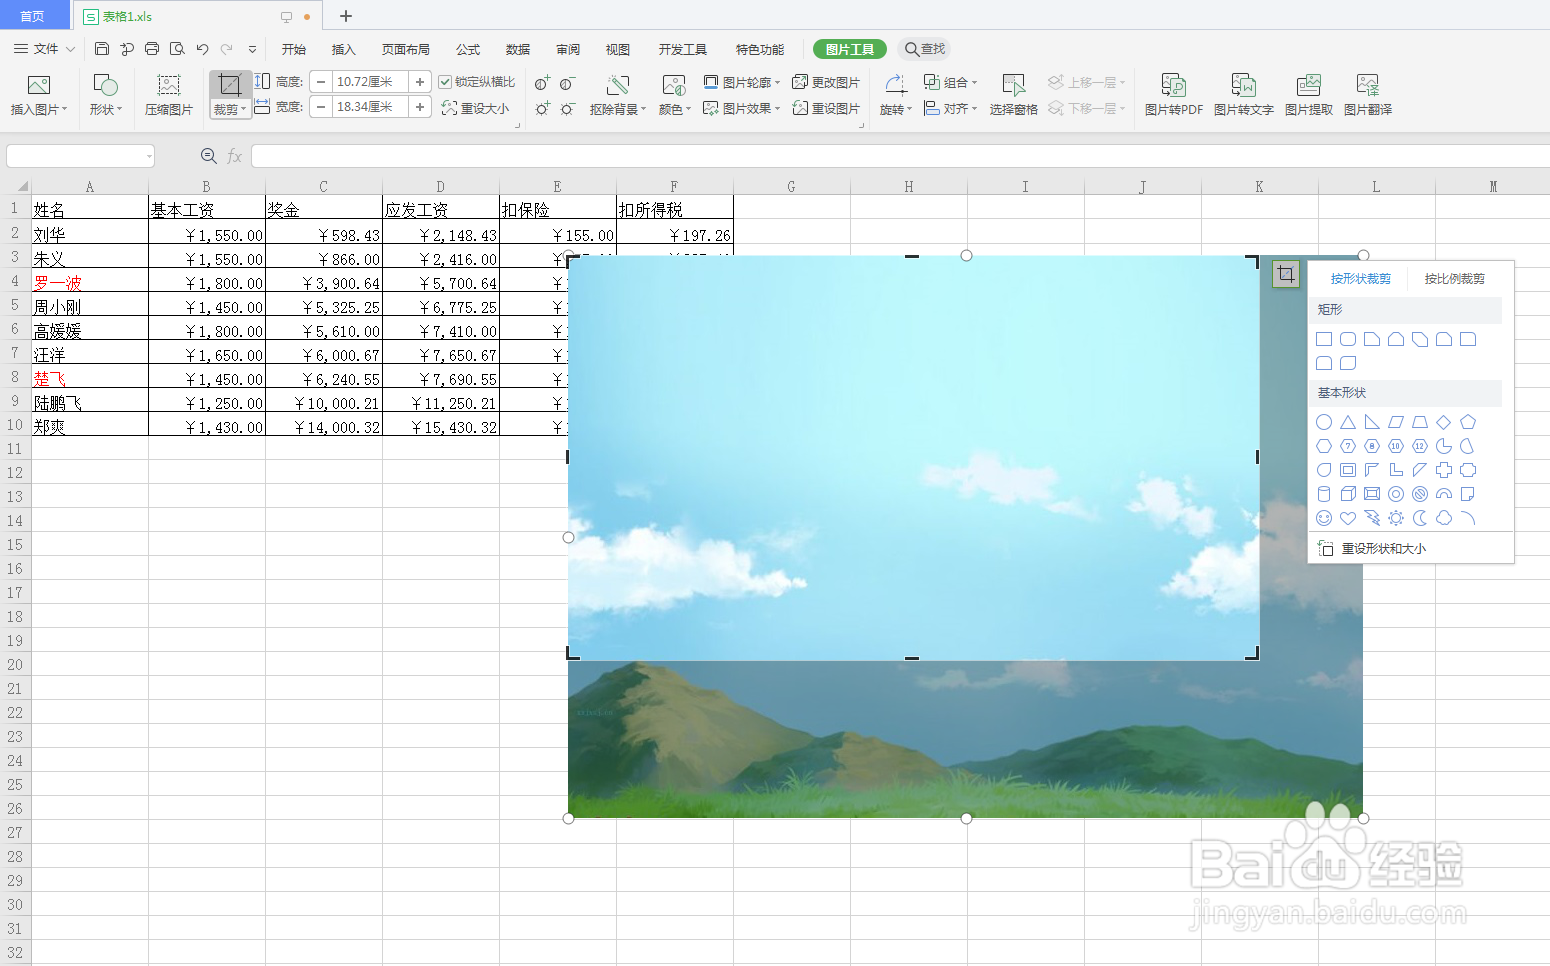Open the Page Layout (页面布局) tab
The image size is (1550, 966).
(406, 49)
